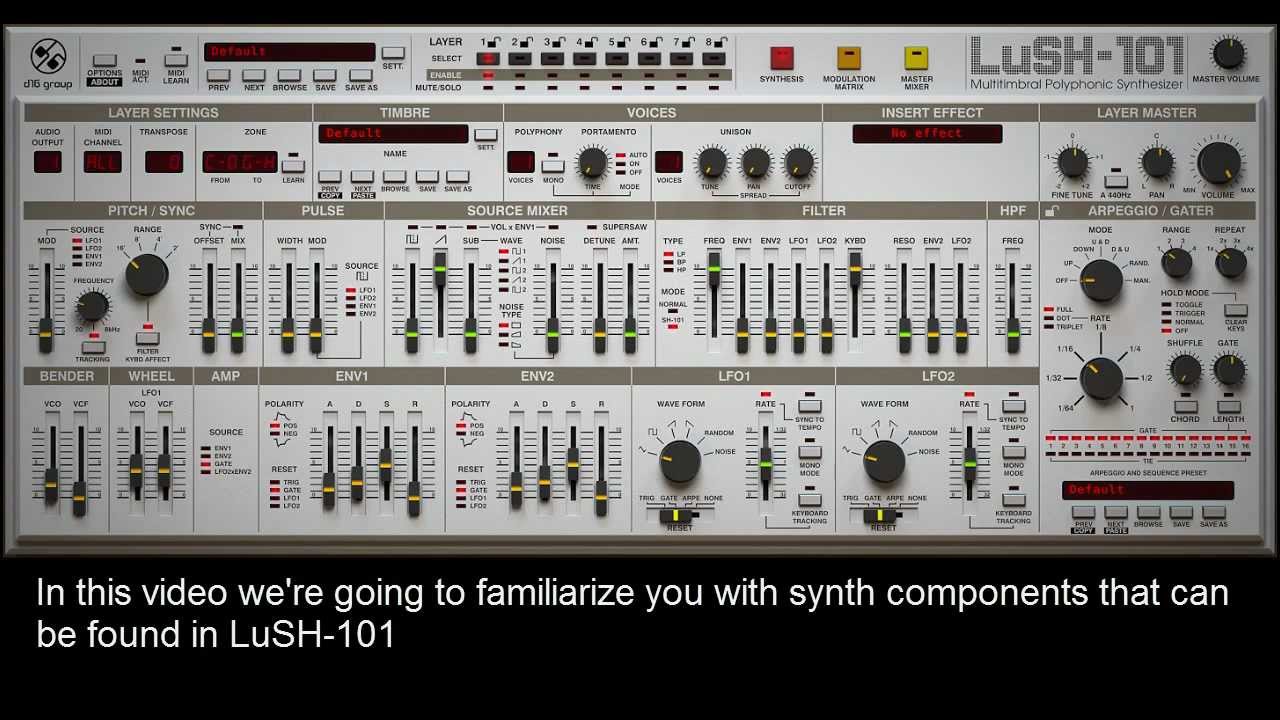Click the MIDI Channel ALL display
This screenshot has height=720, width=1280.
[x=102, y=162]
